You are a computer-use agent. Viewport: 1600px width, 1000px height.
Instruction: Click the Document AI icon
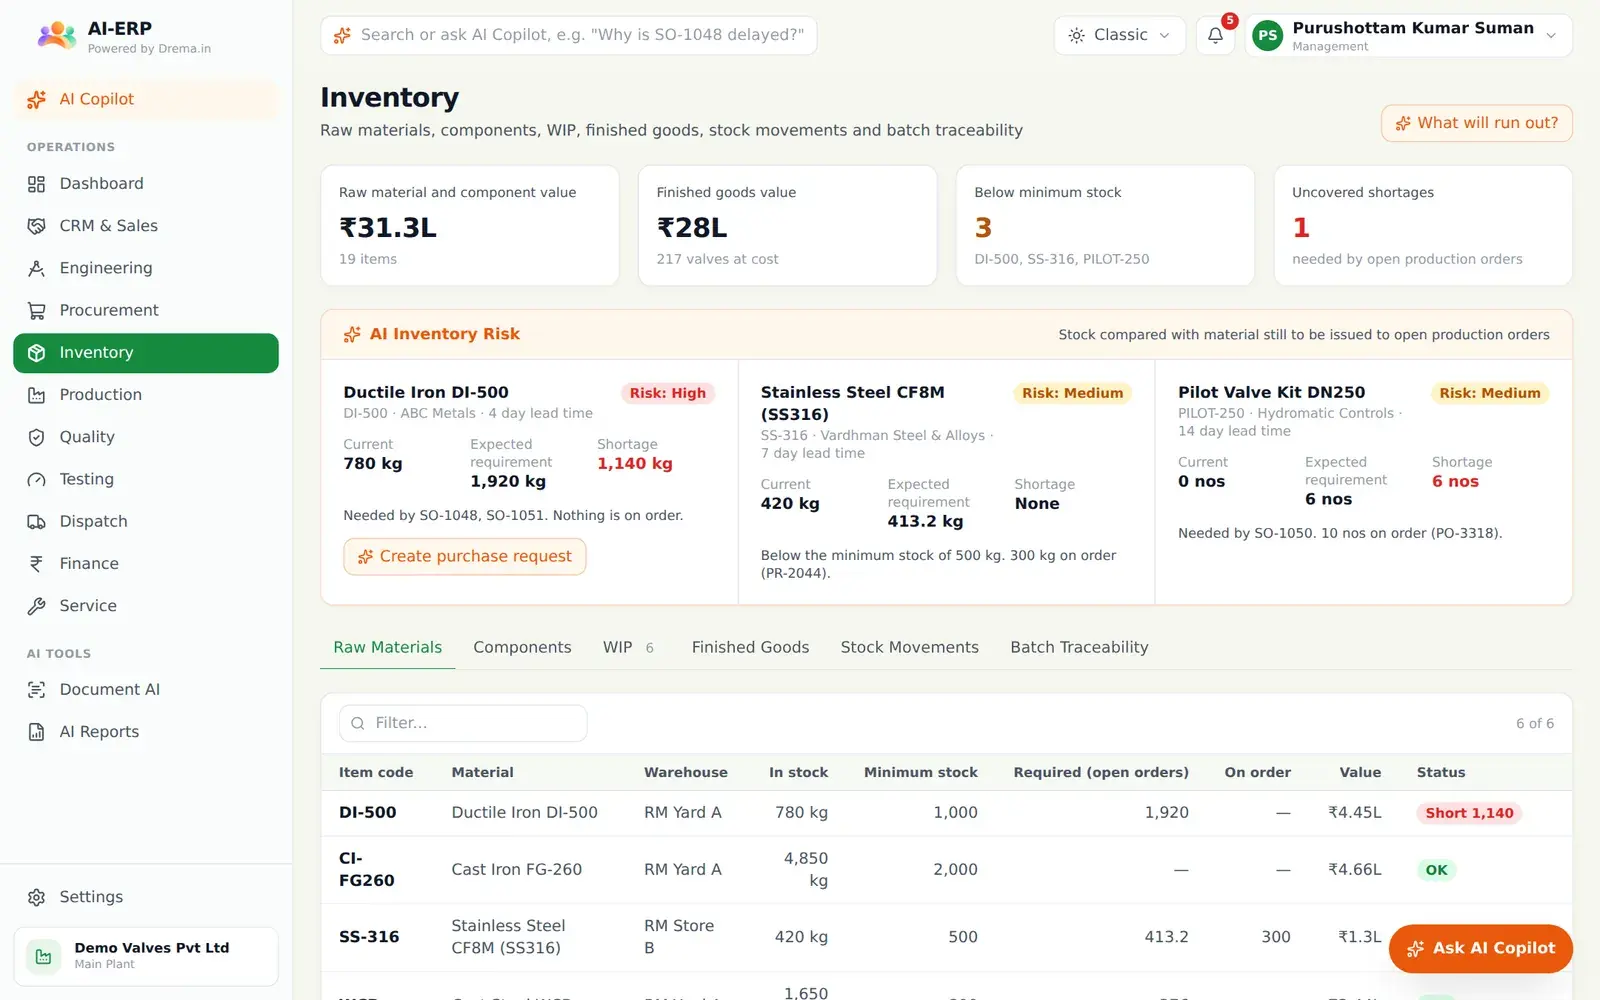click(x=37, y=690)
